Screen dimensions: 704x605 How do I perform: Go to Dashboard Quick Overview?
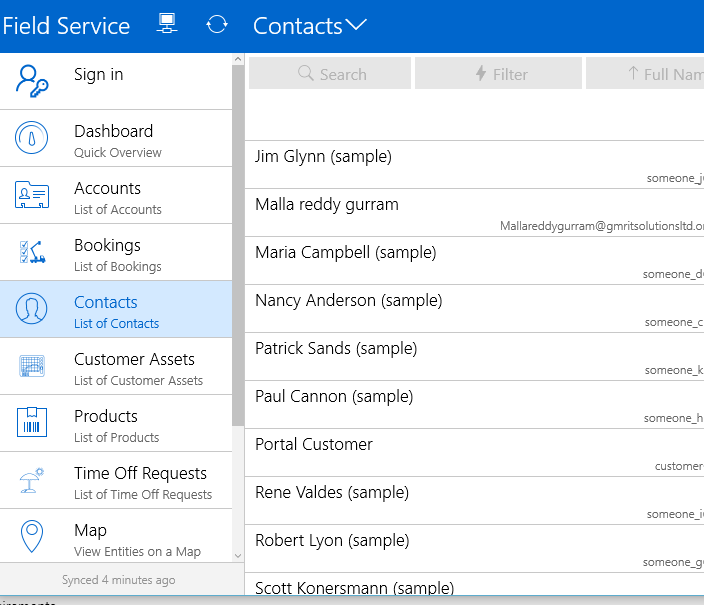116,138
